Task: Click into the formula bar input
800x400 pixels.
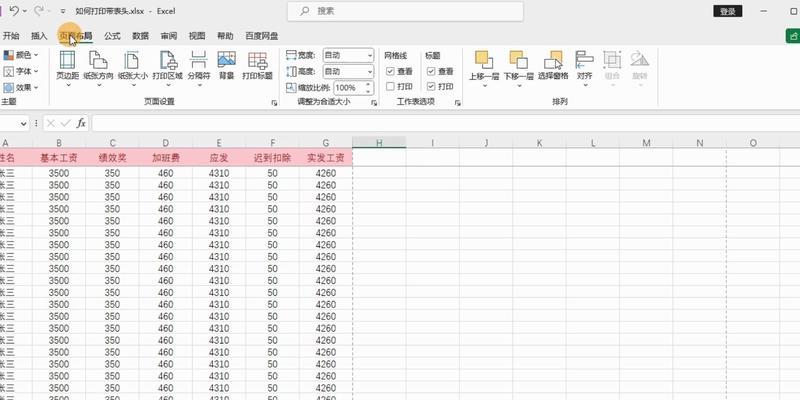Action: pyautogui.click(x=444, y=123)
